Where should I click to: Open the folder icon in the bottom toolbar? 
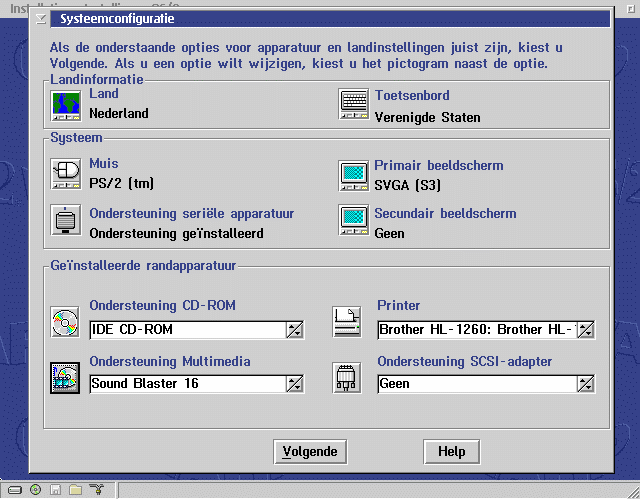[76, 490]
